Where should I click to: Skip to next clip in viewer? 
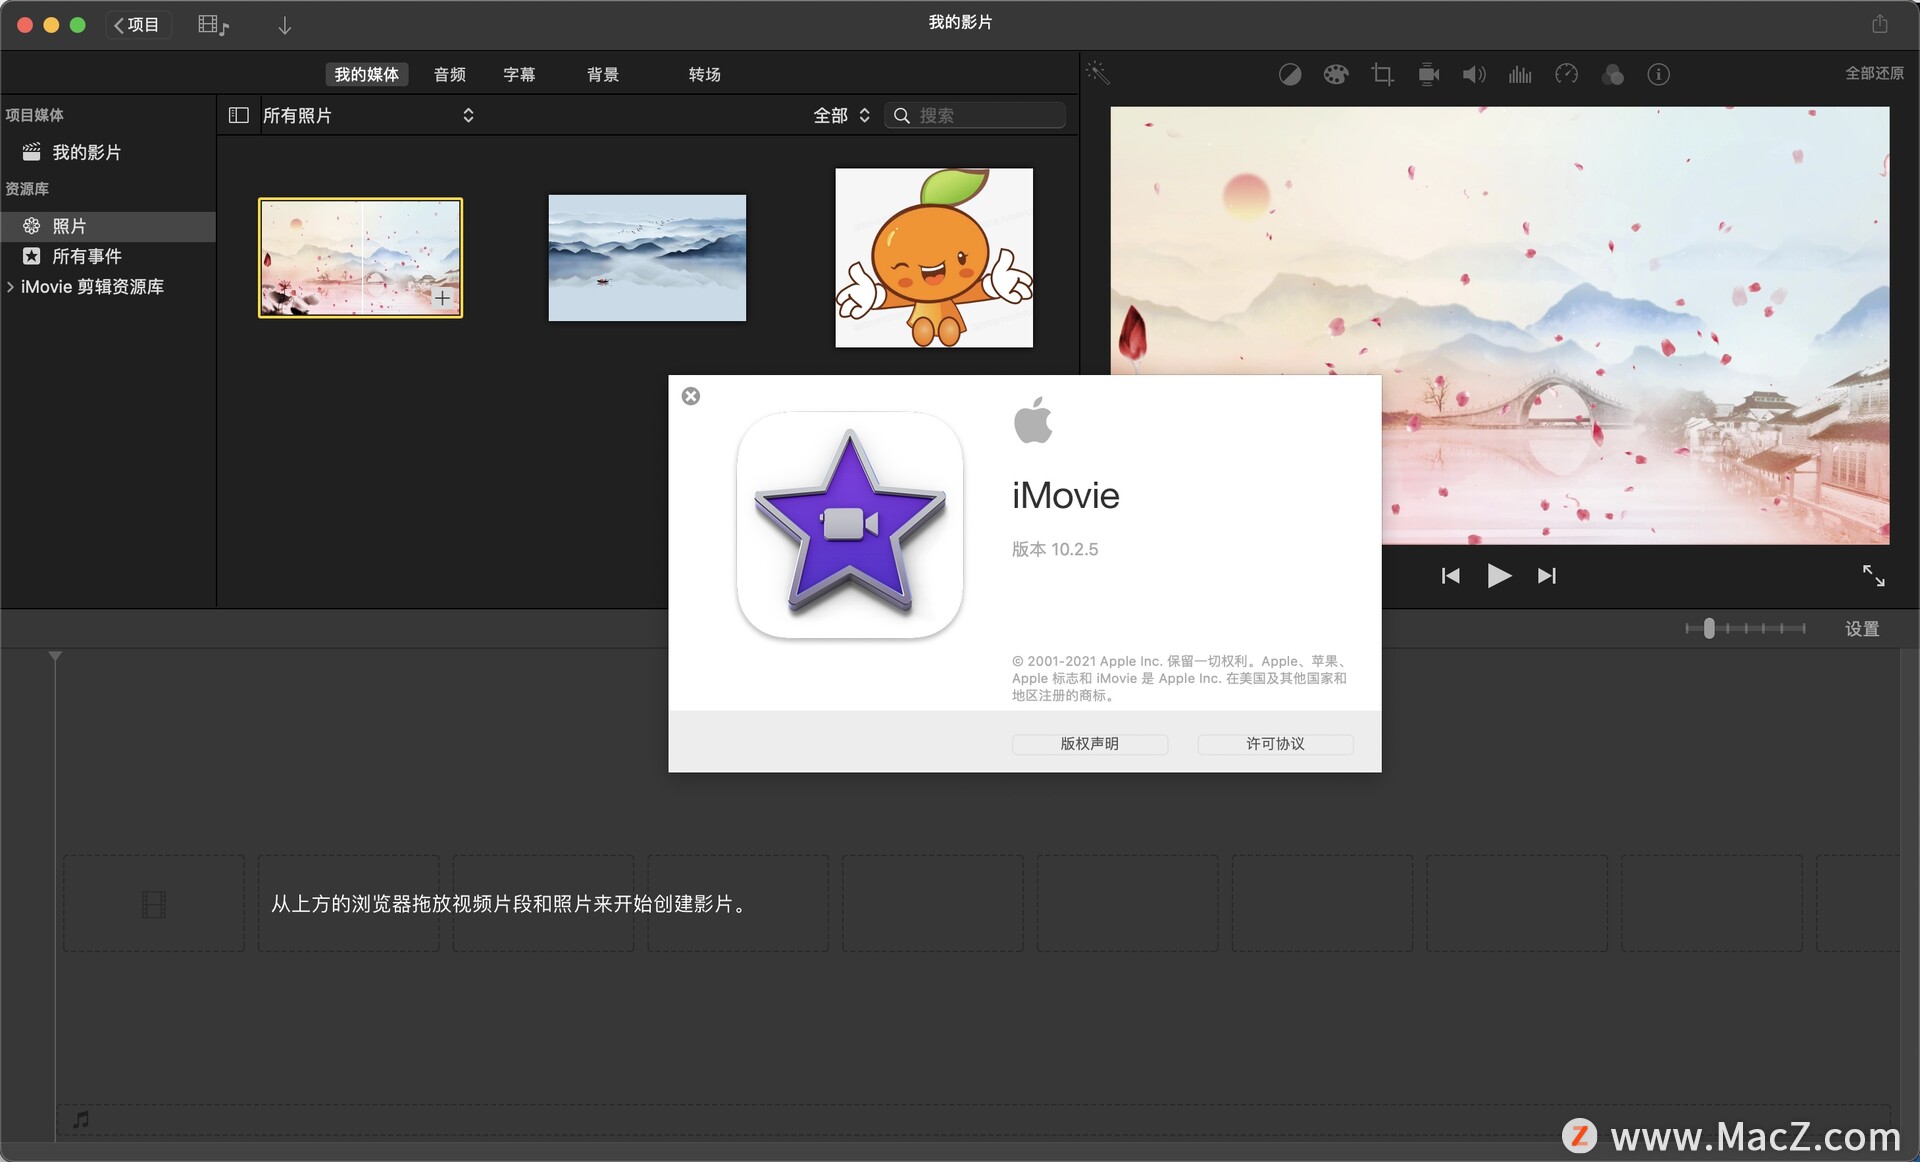1547,576
